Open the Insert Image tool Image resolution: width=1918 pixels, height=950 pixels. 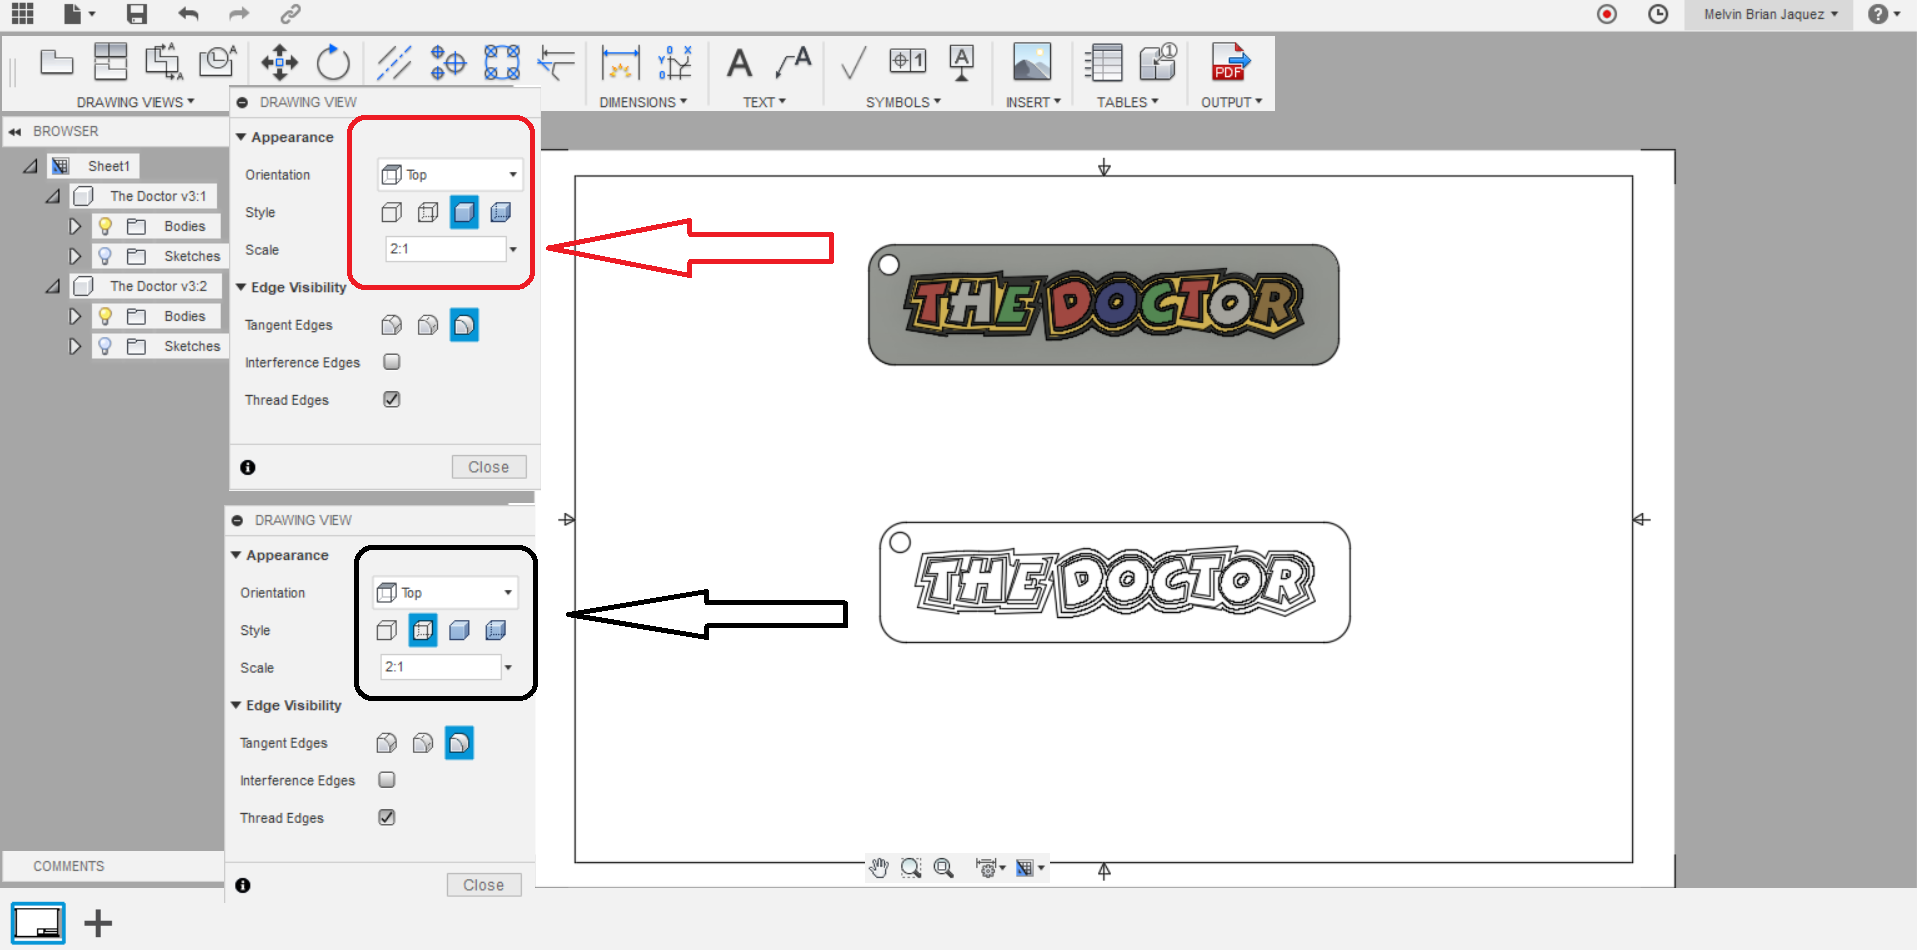click(x=1032, y=62)
